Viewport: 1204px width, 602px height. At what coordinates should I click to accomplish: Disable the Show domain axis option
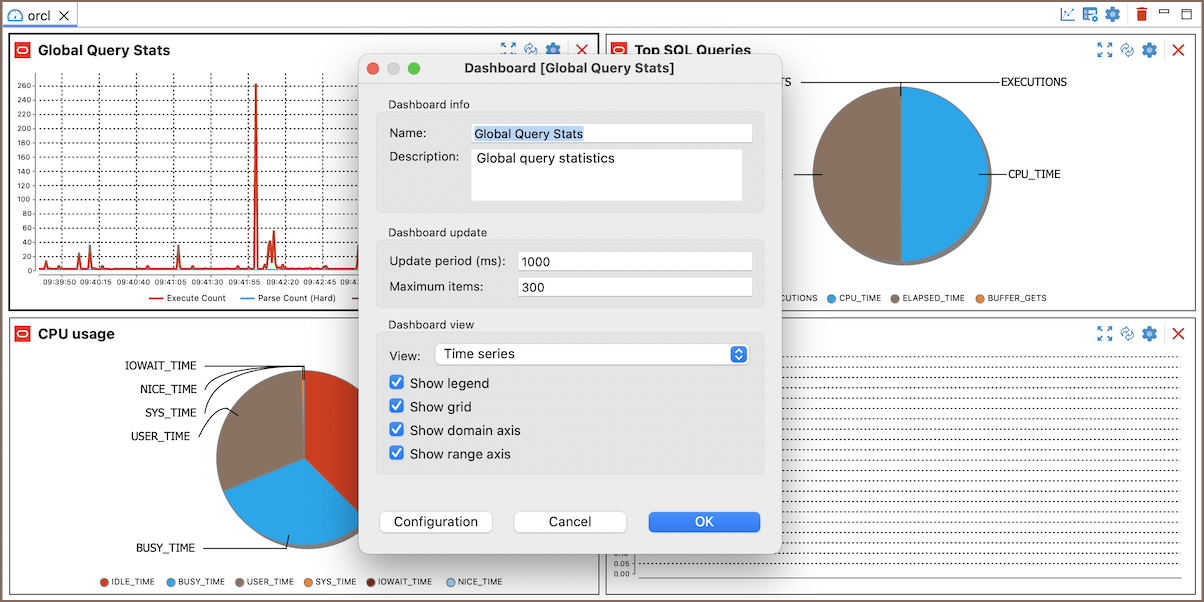pos(397,430)
